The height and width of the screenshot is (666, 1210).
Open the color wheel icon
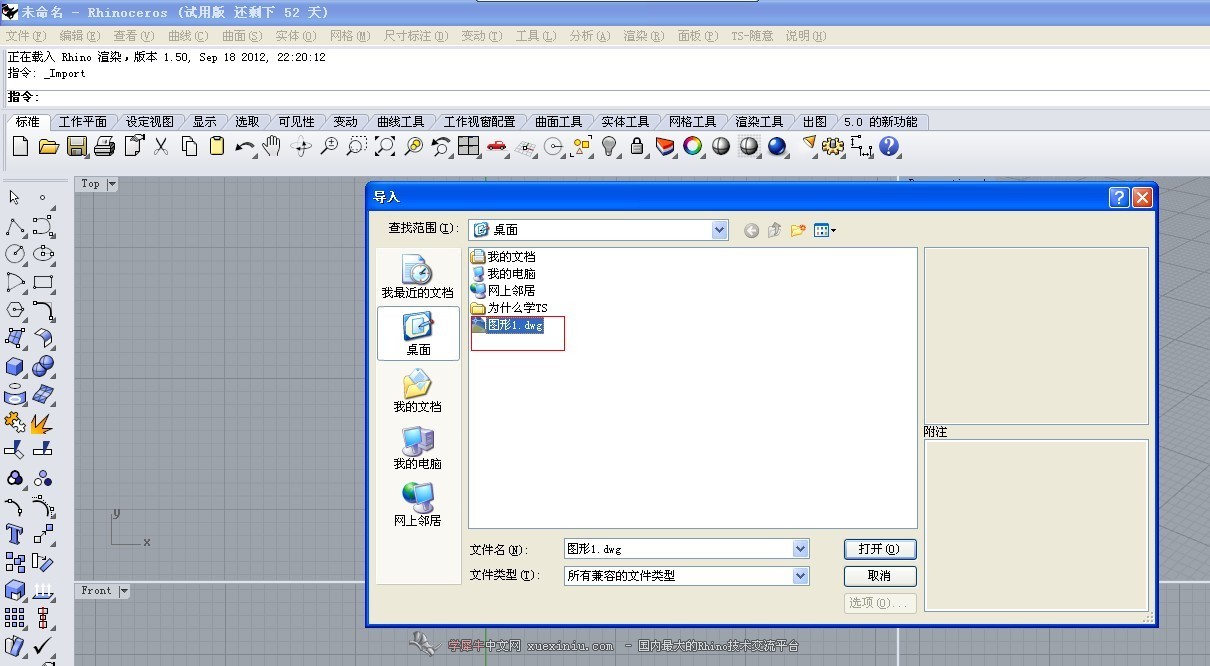click(x=693, y=147)
